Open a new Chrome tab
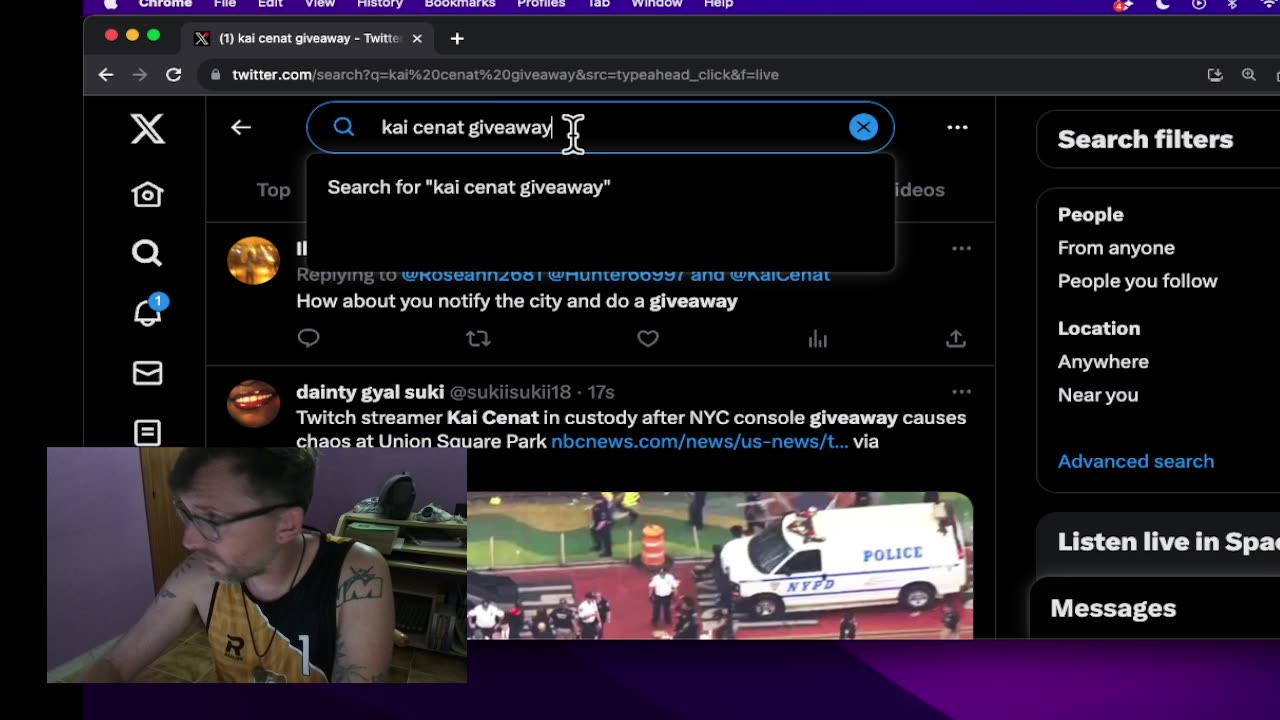 457,38
